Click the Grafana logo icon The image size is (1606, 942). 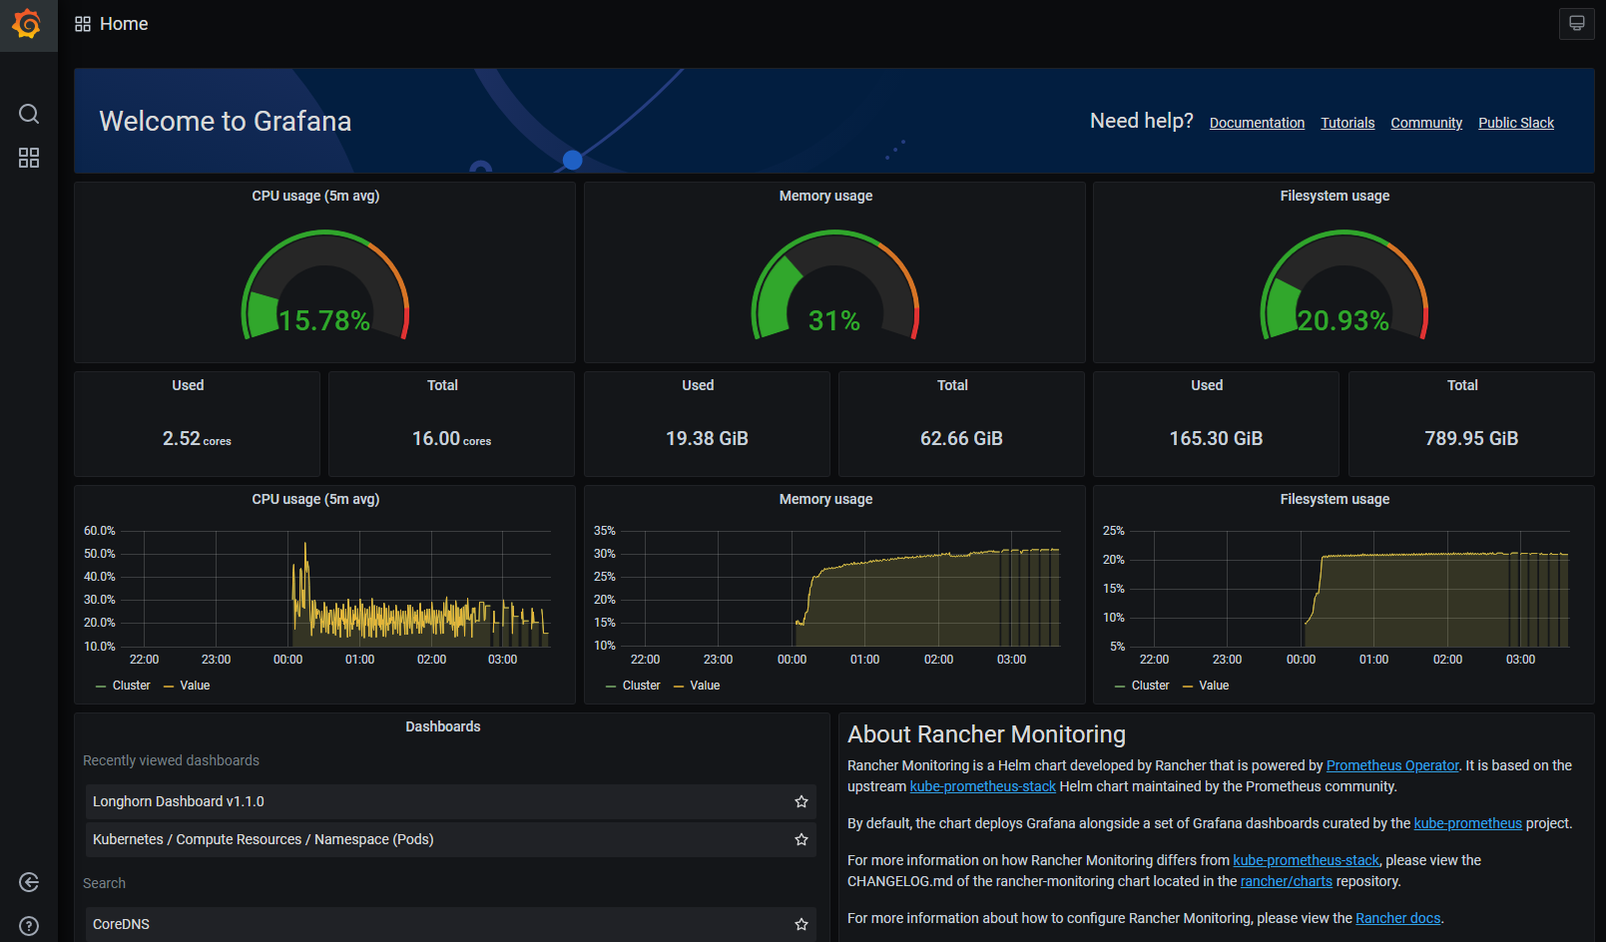coord(27,24)
